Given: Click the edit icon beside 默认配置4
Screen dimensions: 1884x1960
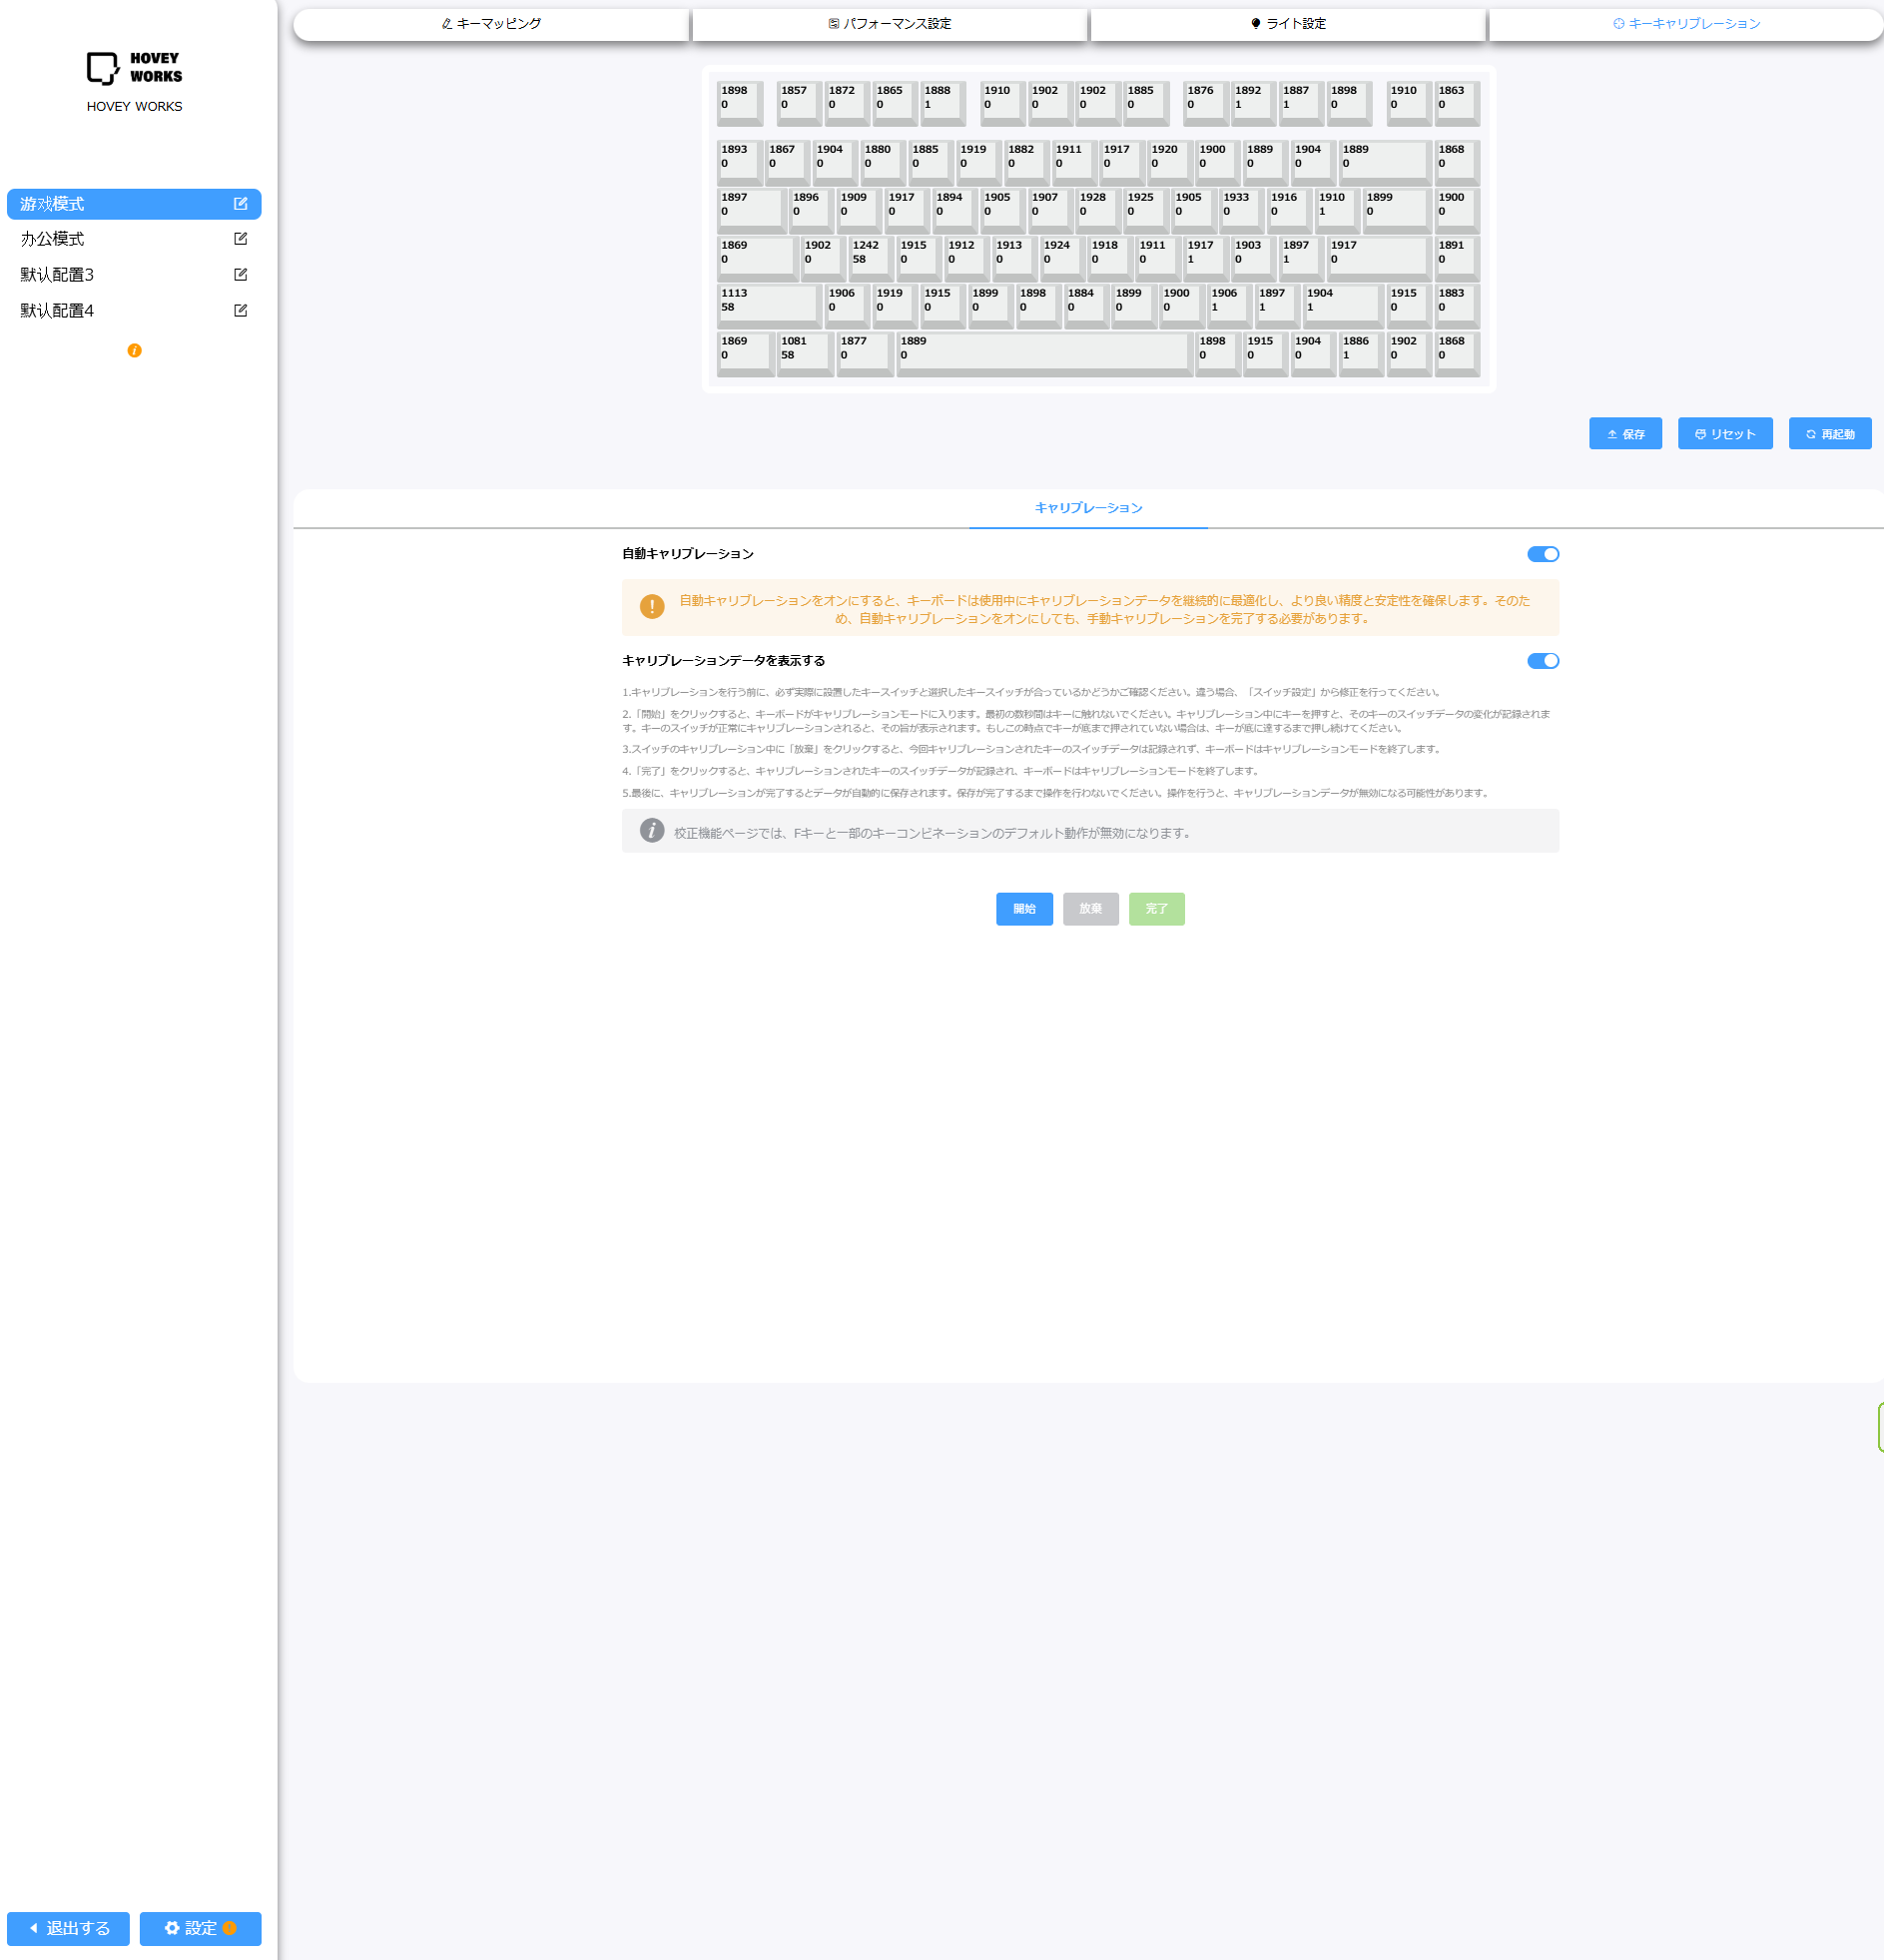Looking at the screenshot, I should [x=240, y=311].
